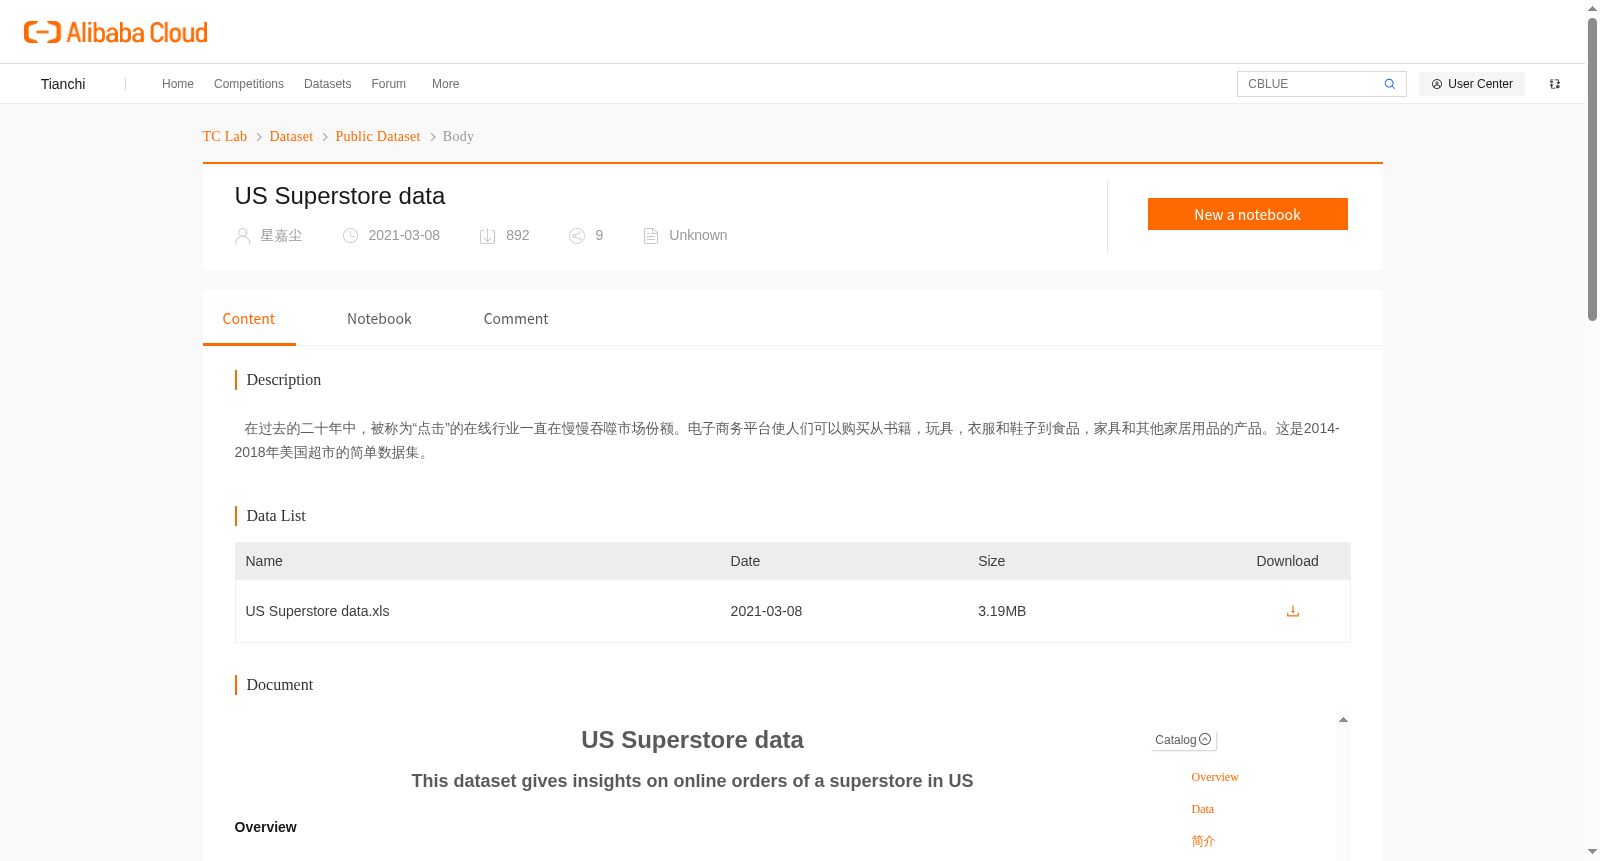Click the author avatar icon
Screen dimensions: 1600x861
click(243, 236)
